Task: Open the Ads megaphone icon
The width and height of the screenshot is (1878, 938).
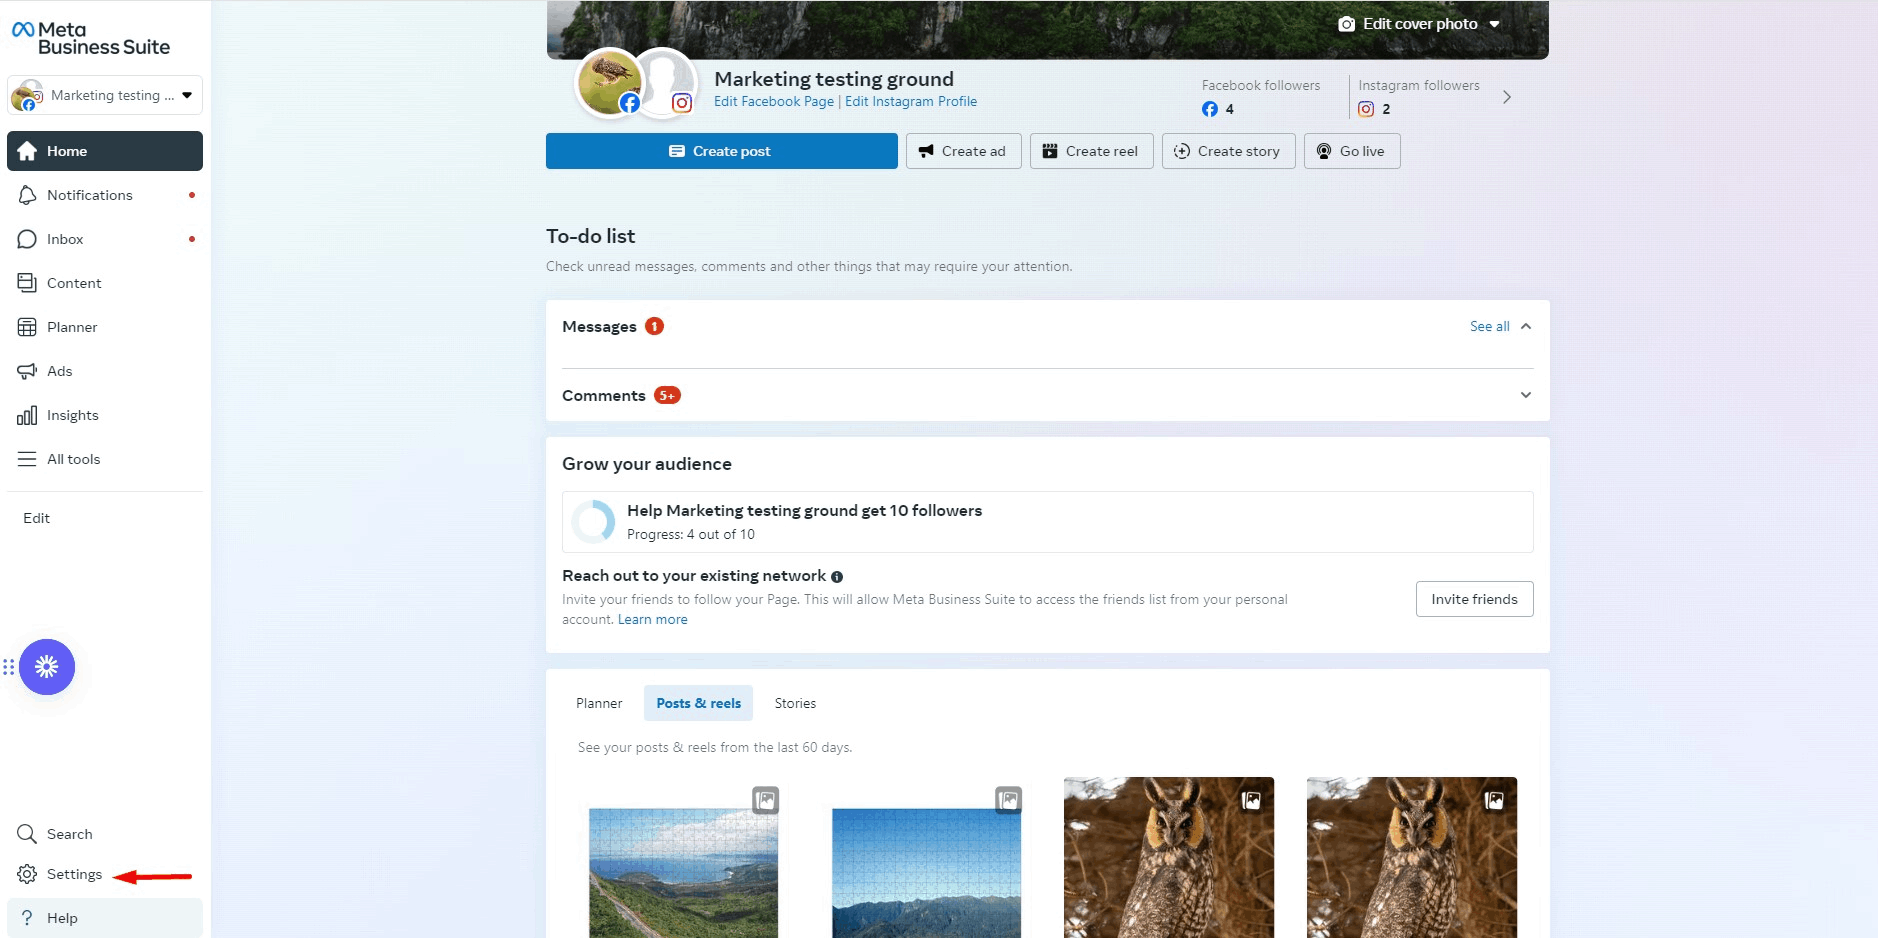Action: (27, 371)
